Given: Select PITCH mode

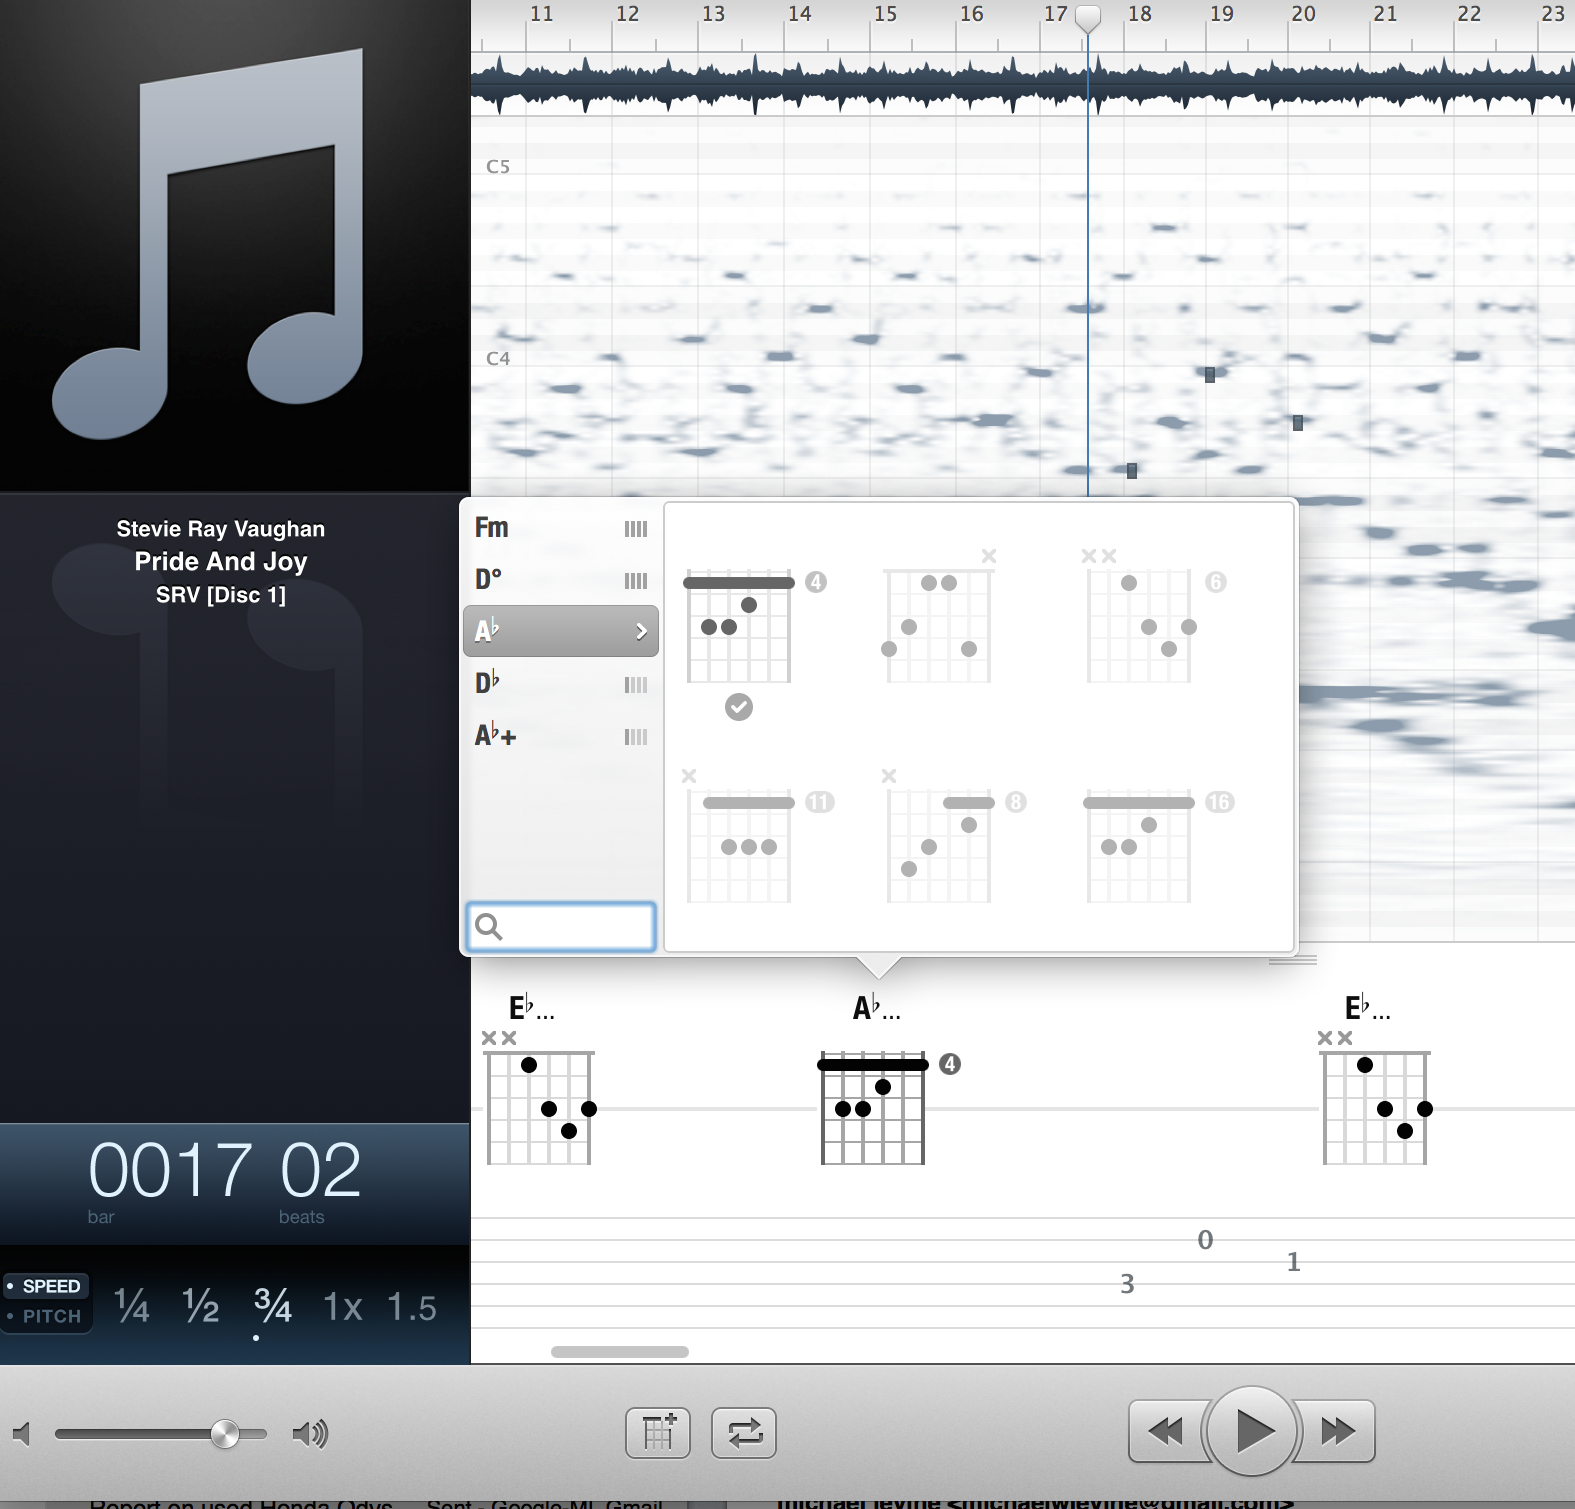Looking at the screenshot, I should point(45,1316).
